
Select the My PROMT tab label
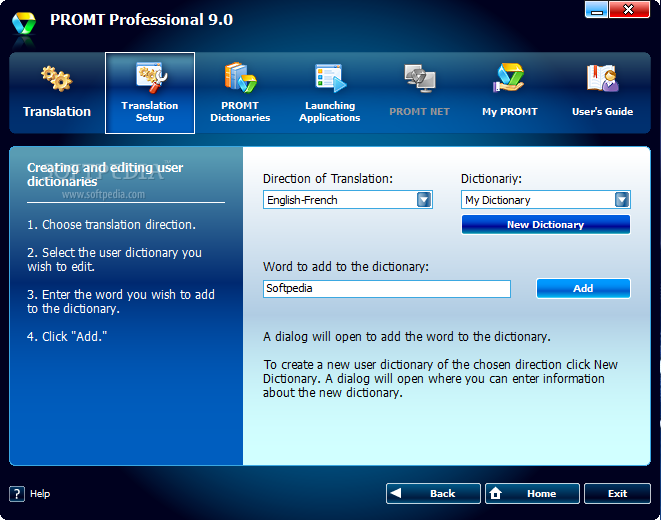pos(510,111)
